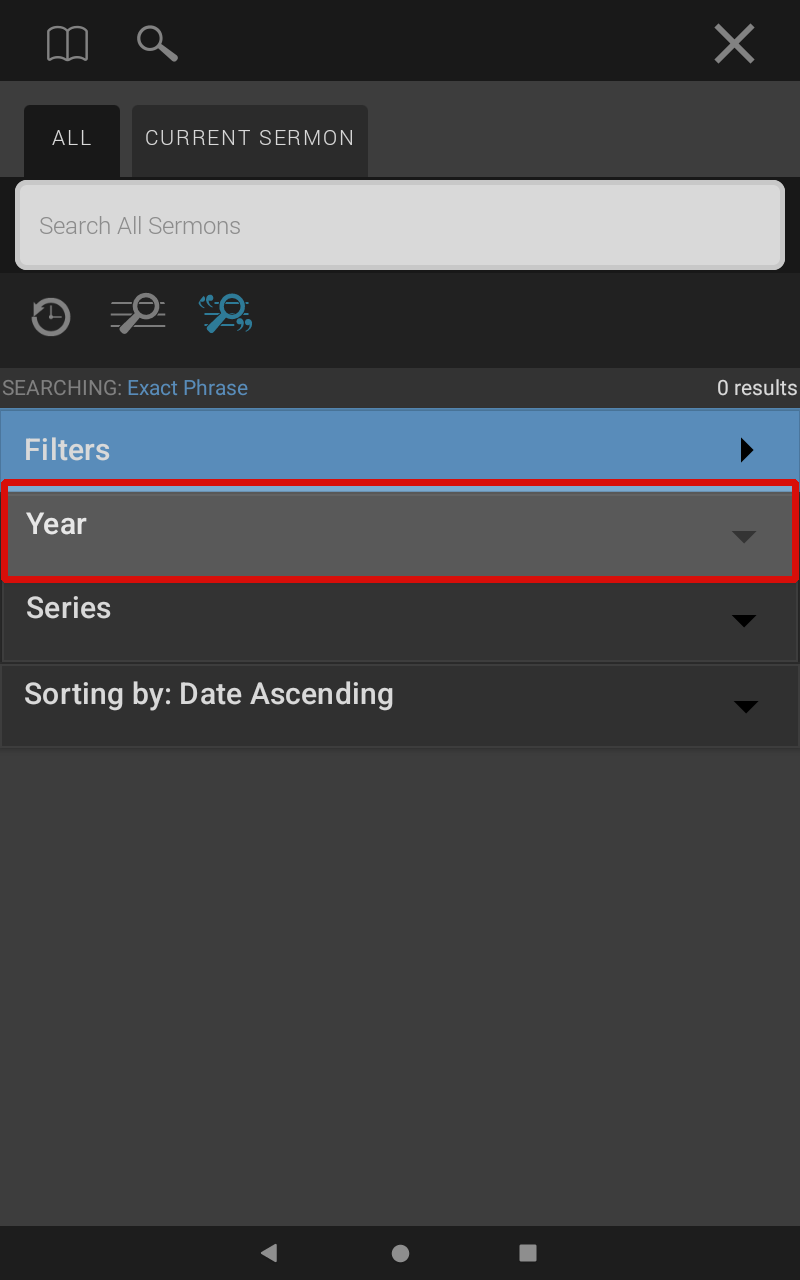Tap the magnifying glass search icon
The image size is (800, 1280).
tap(157, 44)
